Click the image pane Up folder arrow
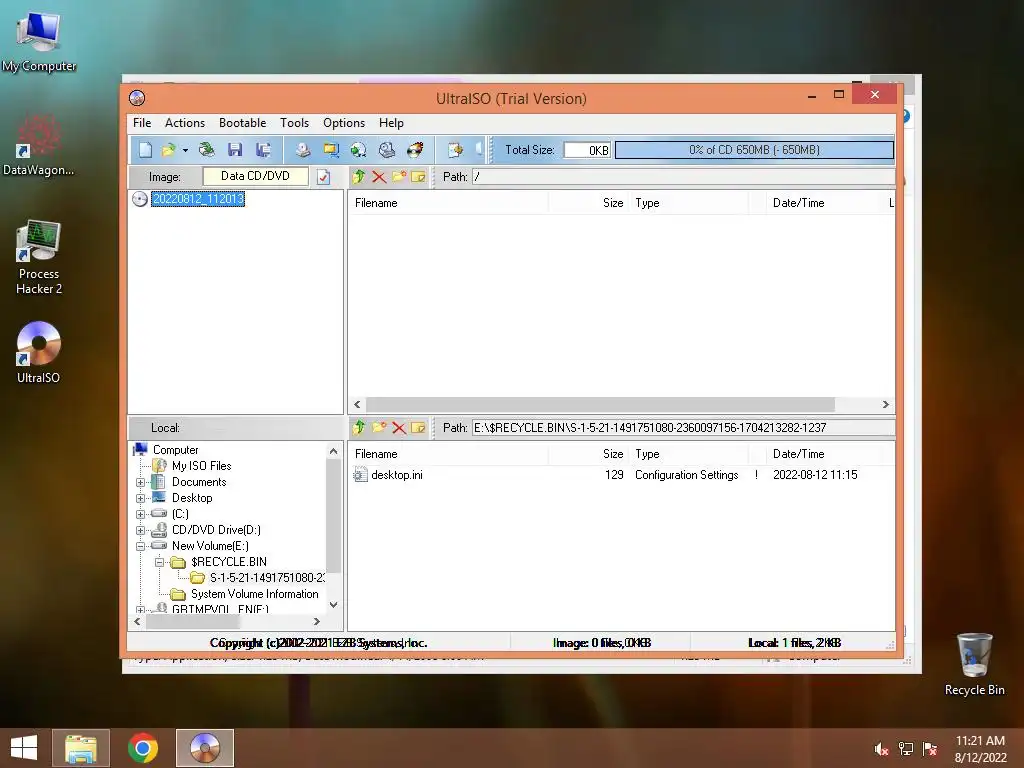The height and width of the screenshot is (768, 1024). pos(359,176)
